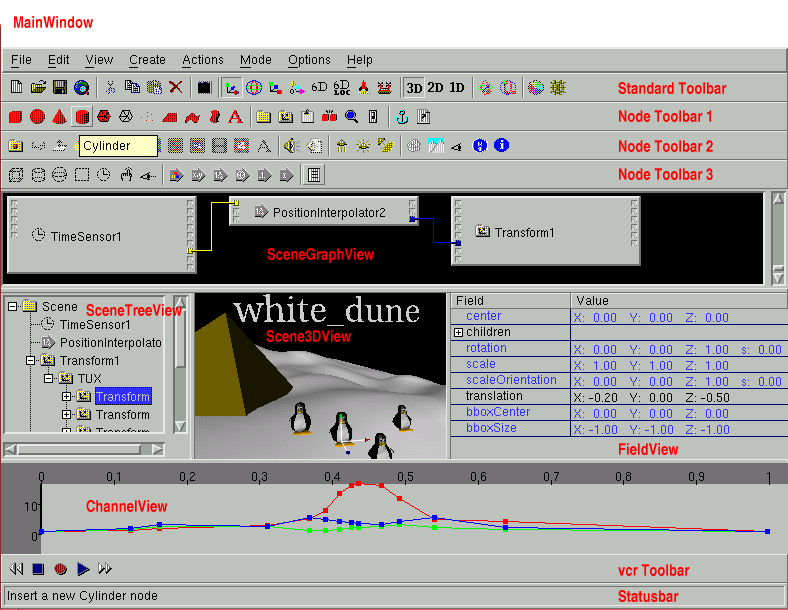Click the Background node icon
Viewport: 788px width, 610px height.
tap(436, 146)
